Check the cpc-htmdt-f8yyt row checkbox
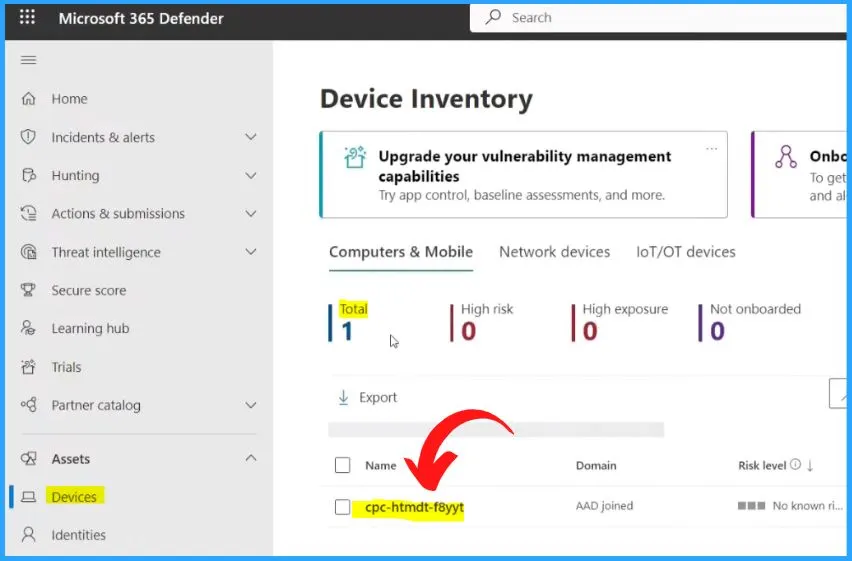This screenshot has height=561, width=852. (x=342, y=507)
